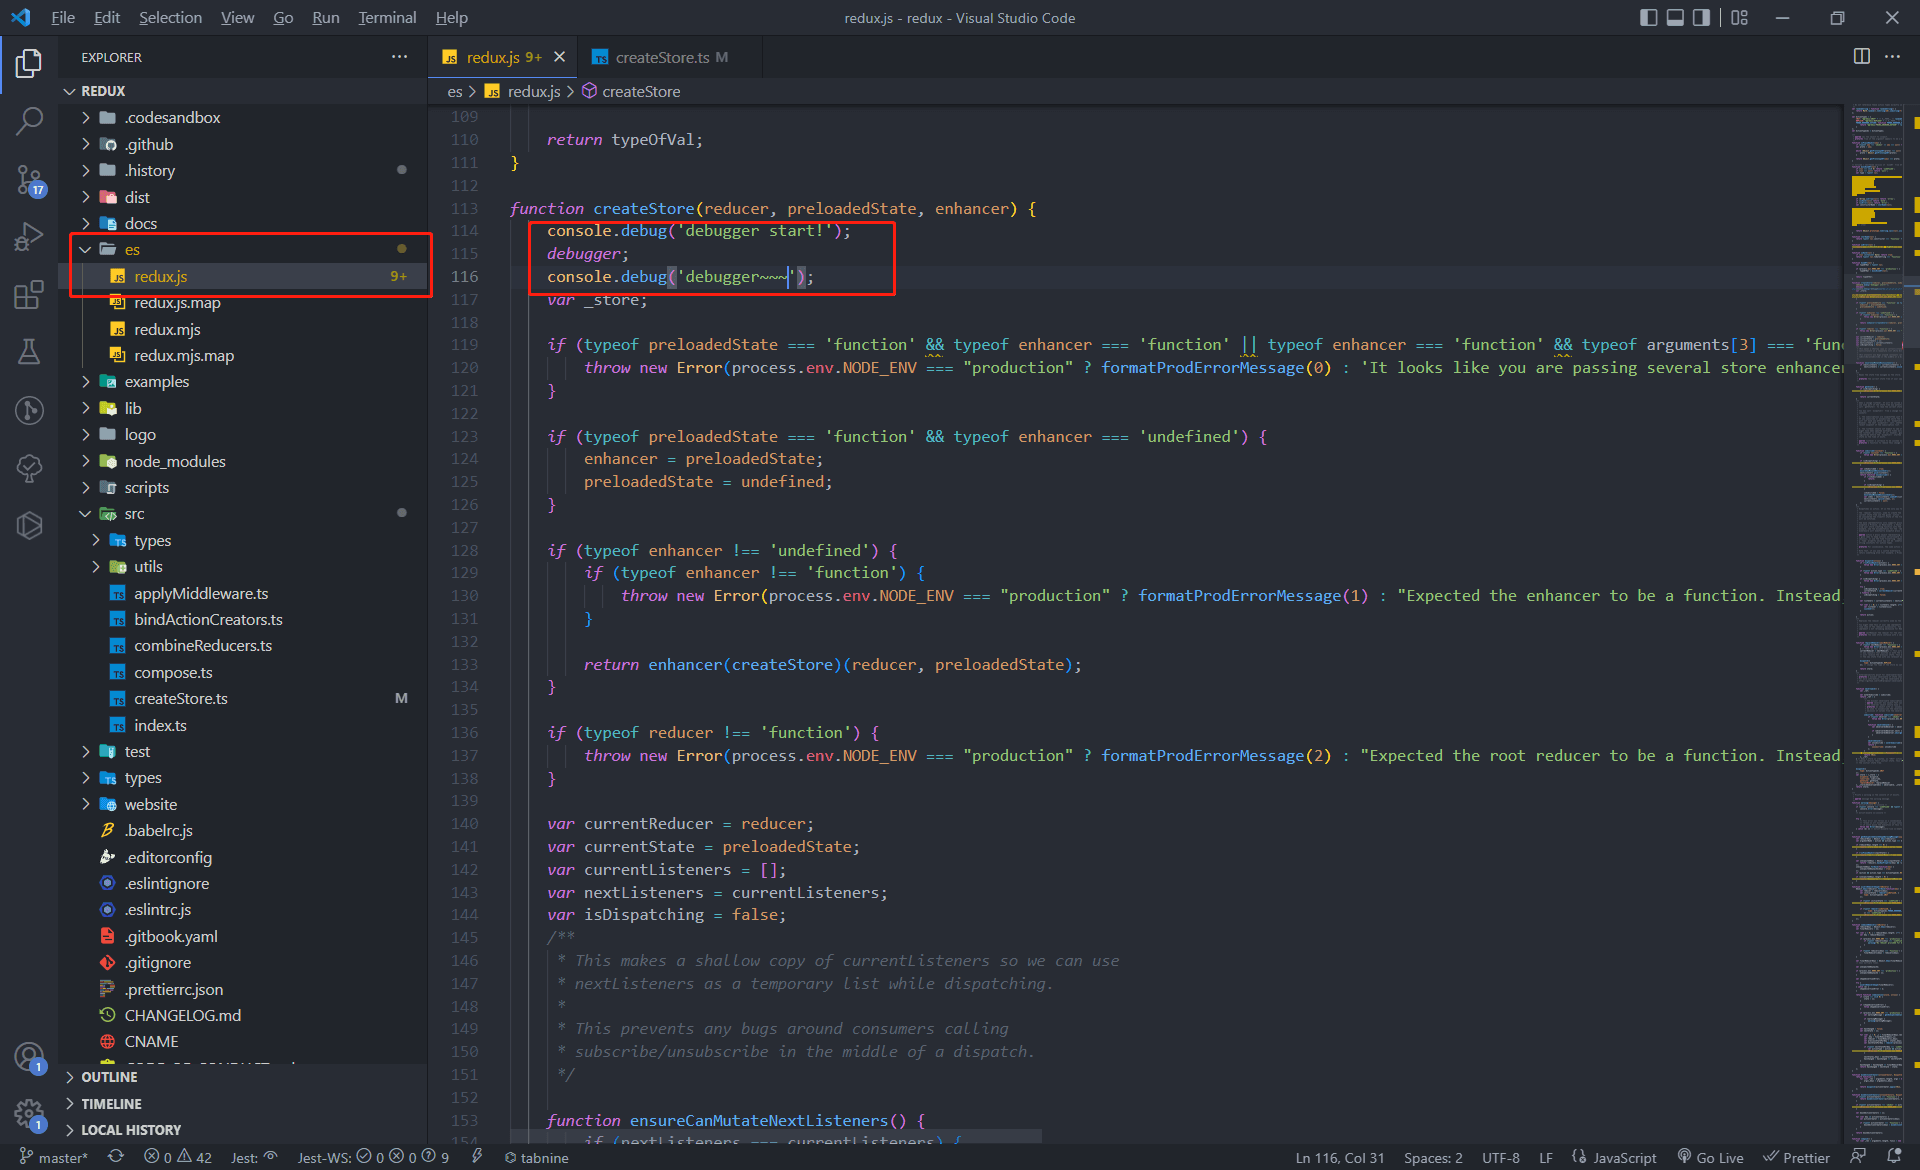1920x1170 pixels.
Task: Open CHANGELOG.md file
Action: 243,1015
